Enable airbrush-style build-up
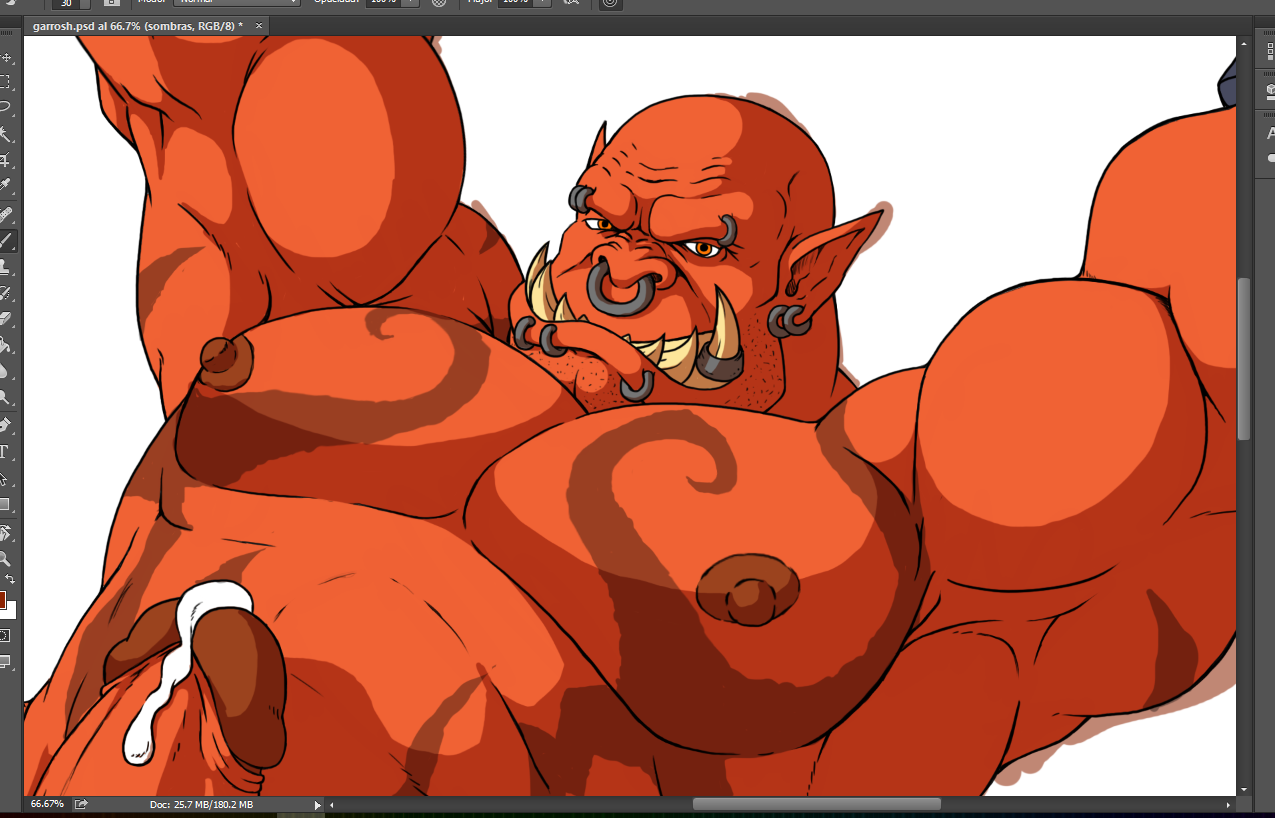This screenshot has height=818, width=1275. point(571,2)
